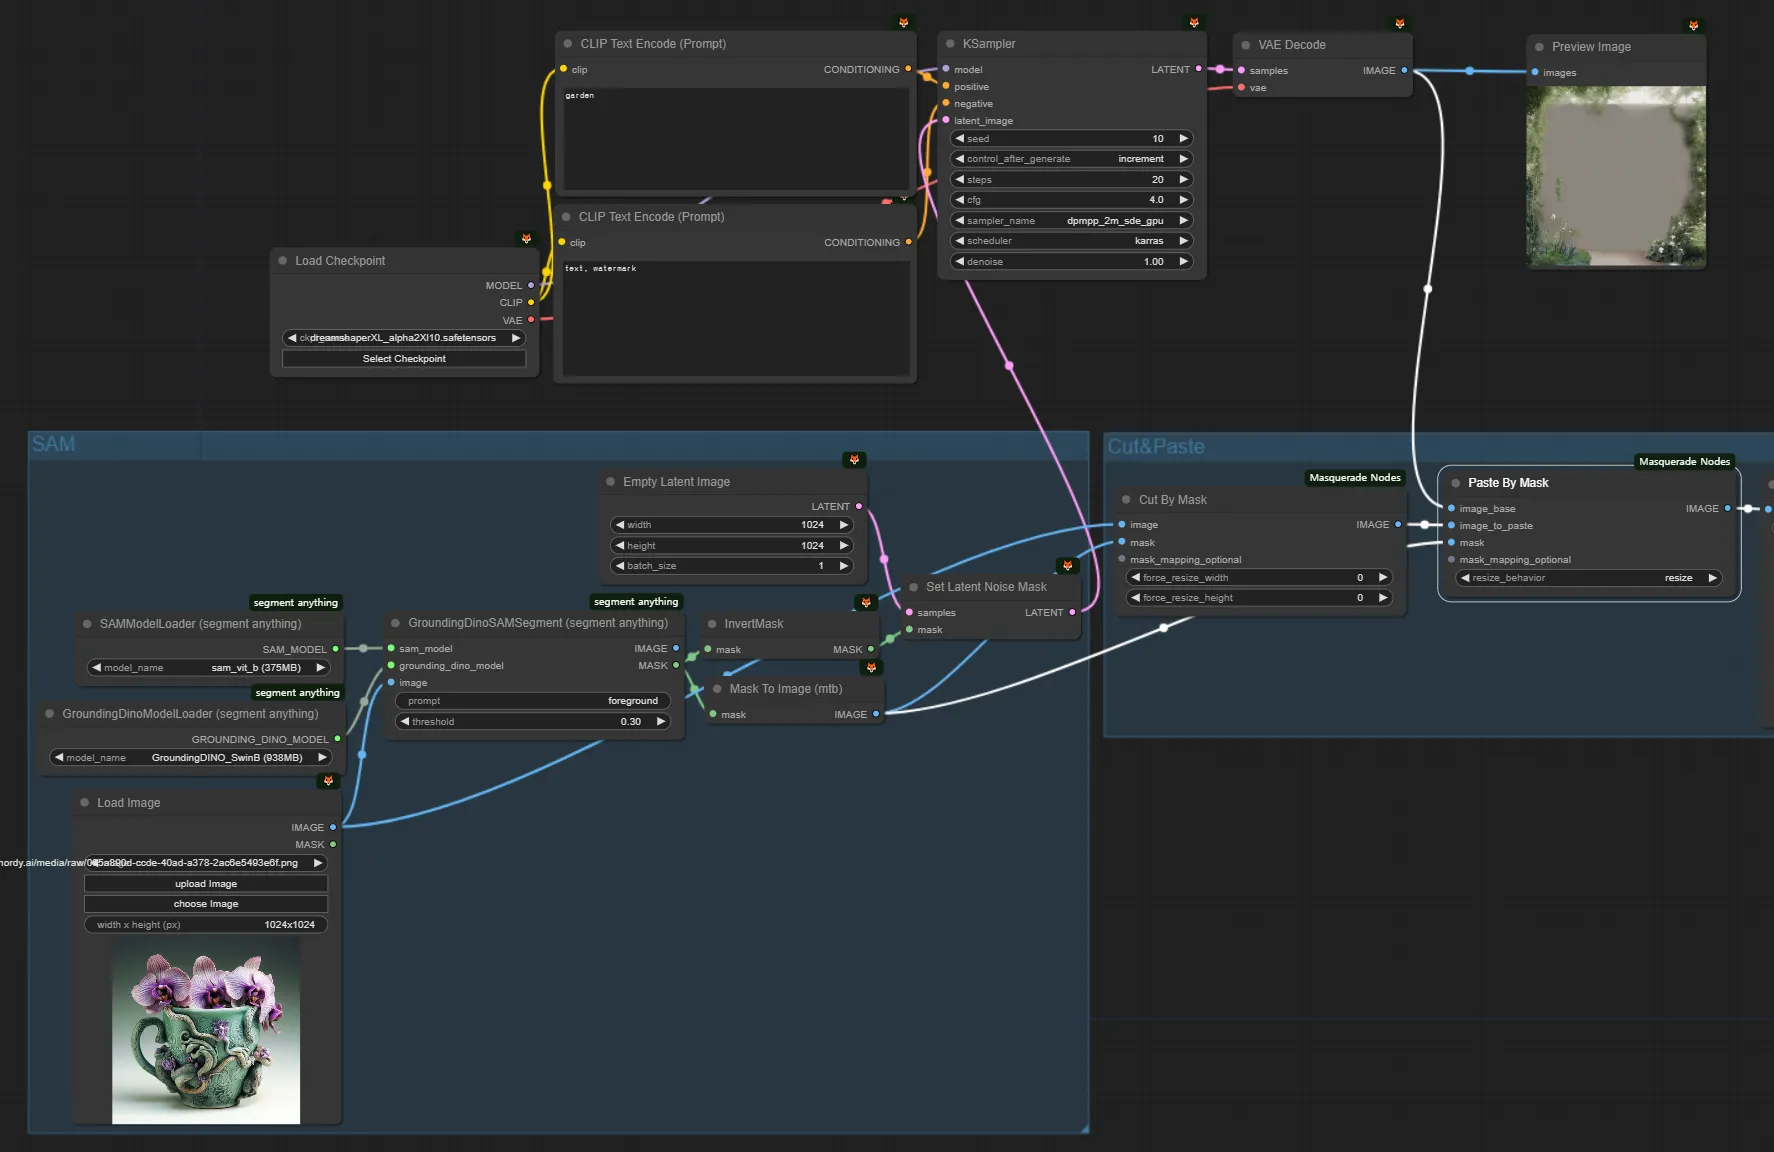
Task: Click the LATENT output port on KSampler
Action: (x=1199, y=69)
